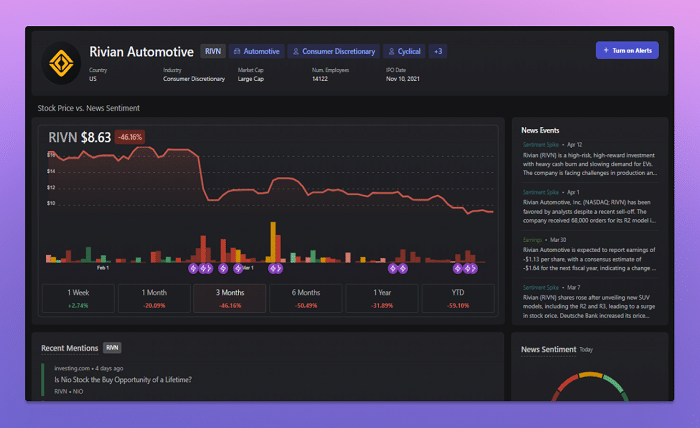This screenshot has height=428, width=700.
Task: Click the 'Rivian Automotive' company name title
Action: pyautogui.click(x=142, y=52)
